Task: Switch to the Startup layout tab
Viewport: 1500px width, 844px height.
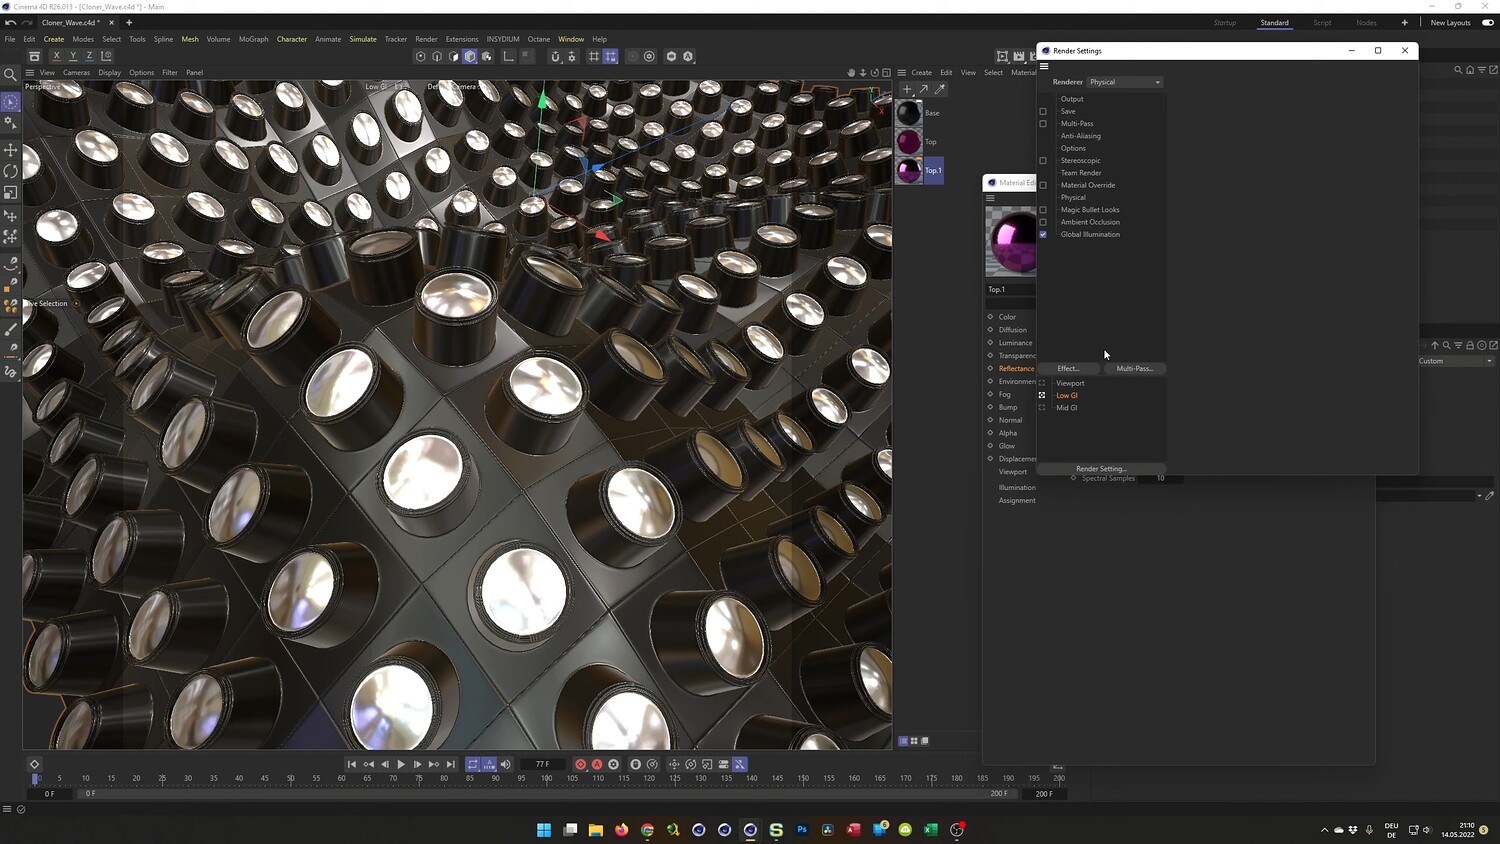Action: (1225, 23)
